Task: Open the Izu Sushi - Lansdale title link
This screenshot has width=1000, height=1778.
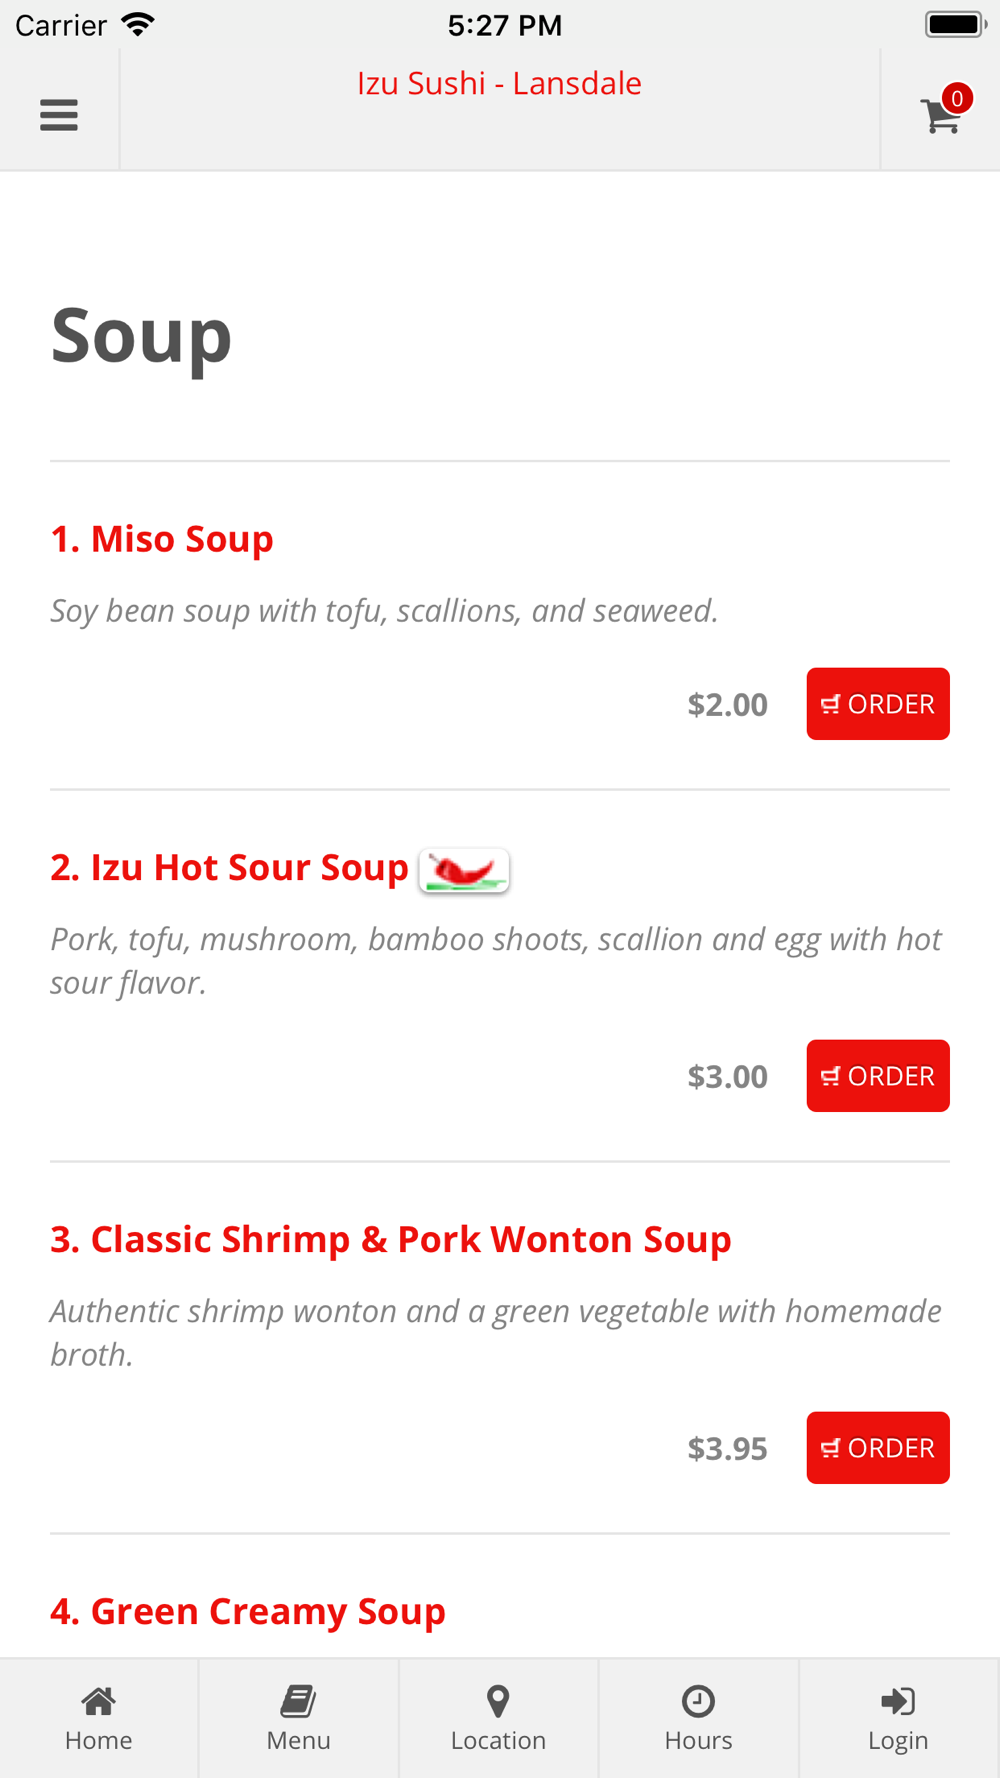Action: tap(499, 83)
